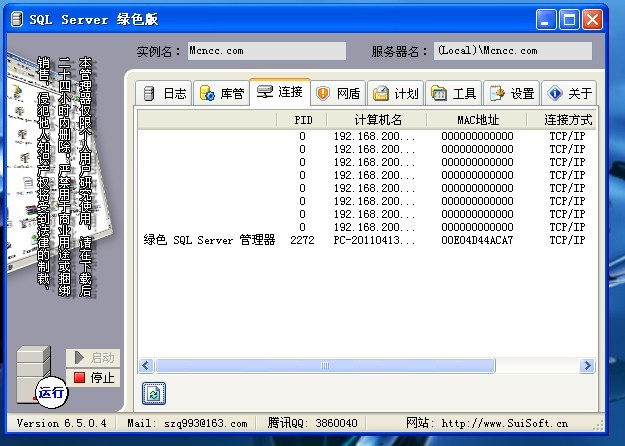Open the 工具 tools tab
This screenshot has width=625, height=446.
(x=453, y=93)
